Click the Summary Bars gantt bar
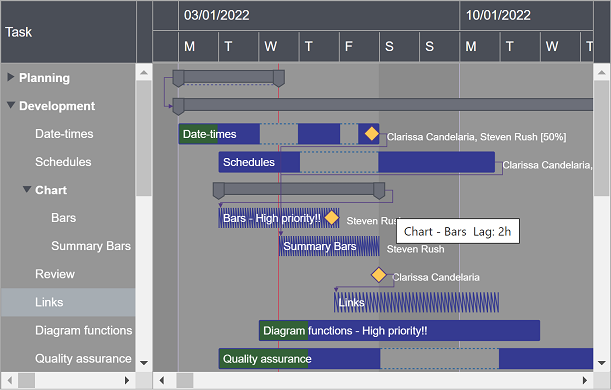This screenshot has width=611, height=390. 329,246
